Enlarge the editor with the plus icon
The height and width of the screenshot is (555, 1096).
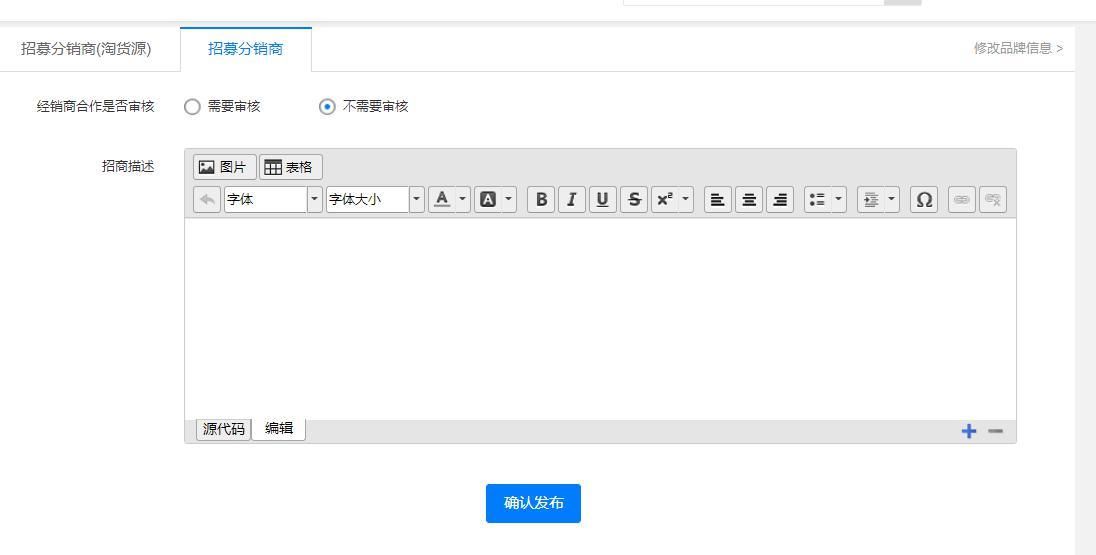click(969, 431)
